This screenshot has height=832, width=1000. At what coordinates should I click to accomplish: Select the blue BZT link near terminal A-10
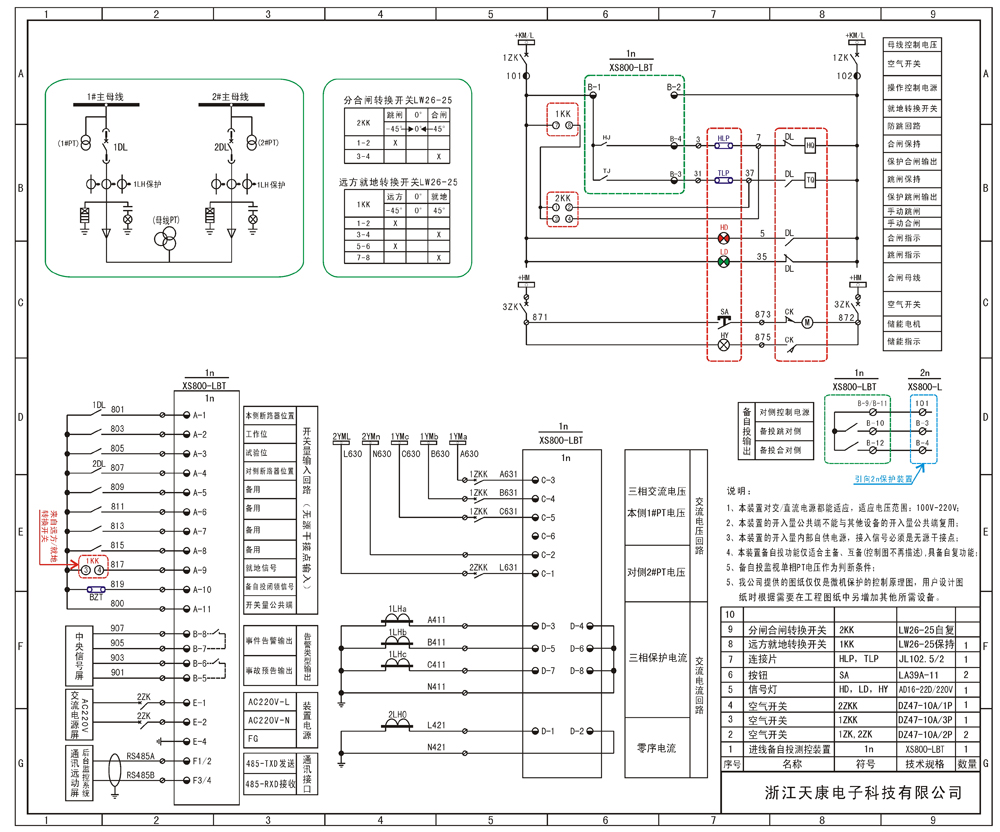click(x=96, y=591)
